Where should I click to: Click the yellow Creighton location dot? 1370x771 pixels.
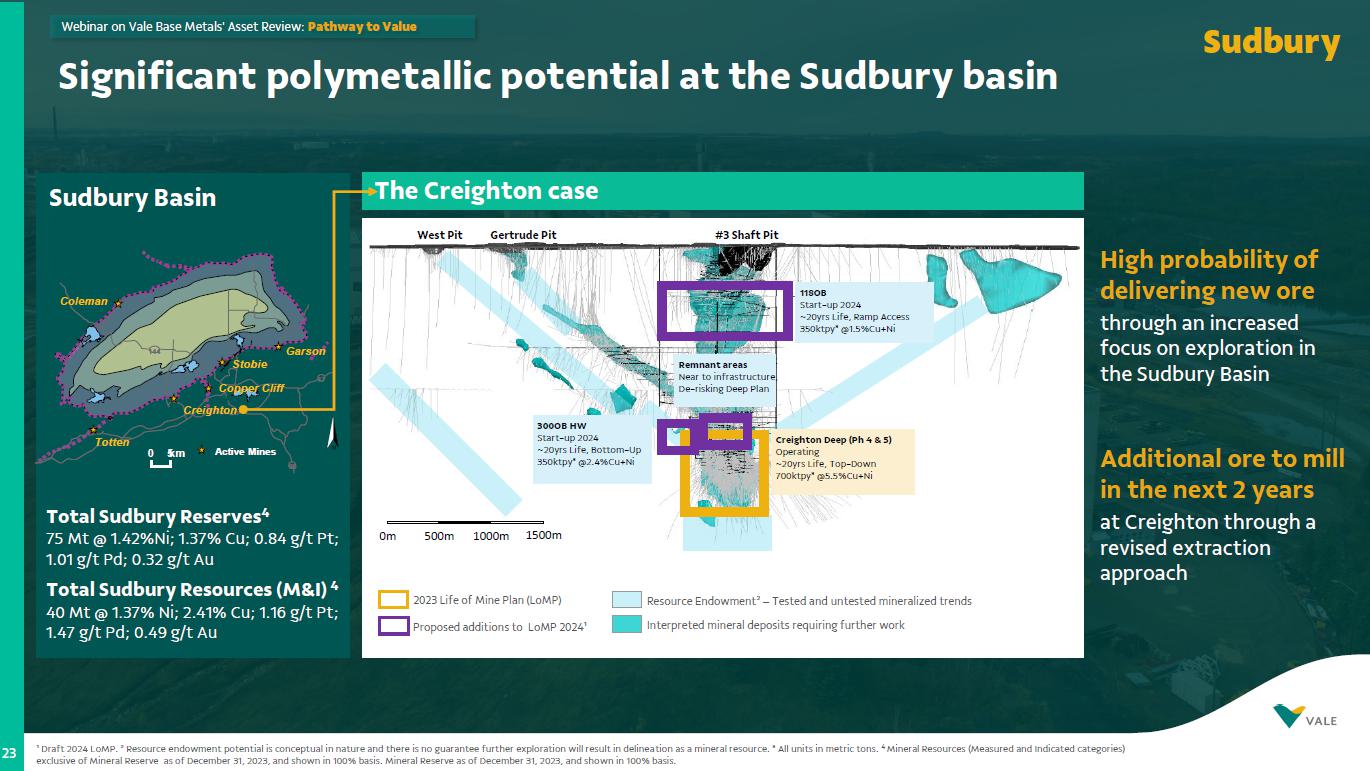tap(243, 409)
